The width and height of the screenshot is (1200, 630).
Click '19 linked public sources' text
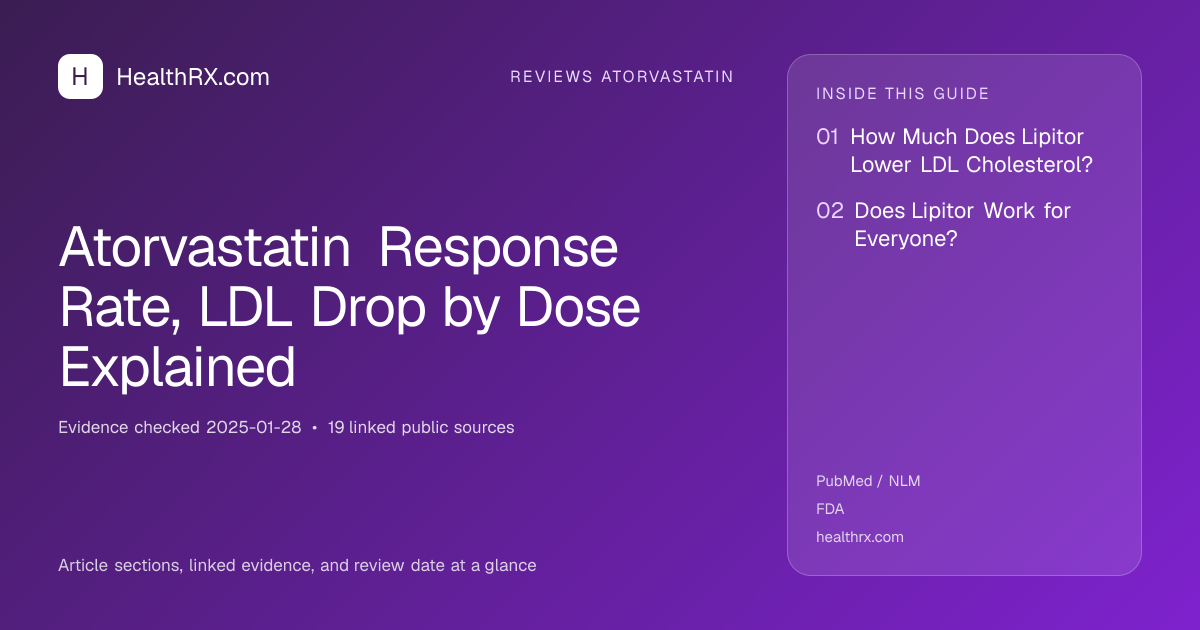[421, 428]
